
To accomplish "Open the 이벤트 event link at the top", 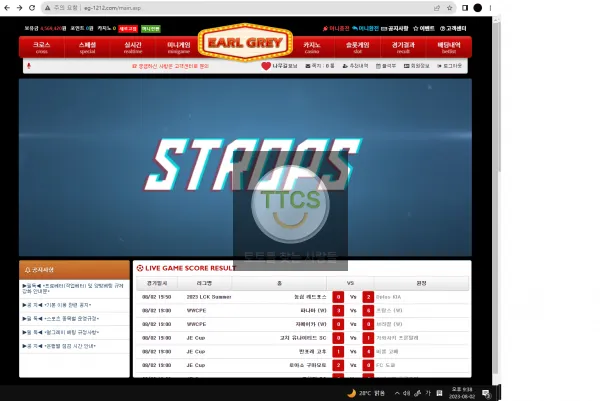I will tap(424, 28).
